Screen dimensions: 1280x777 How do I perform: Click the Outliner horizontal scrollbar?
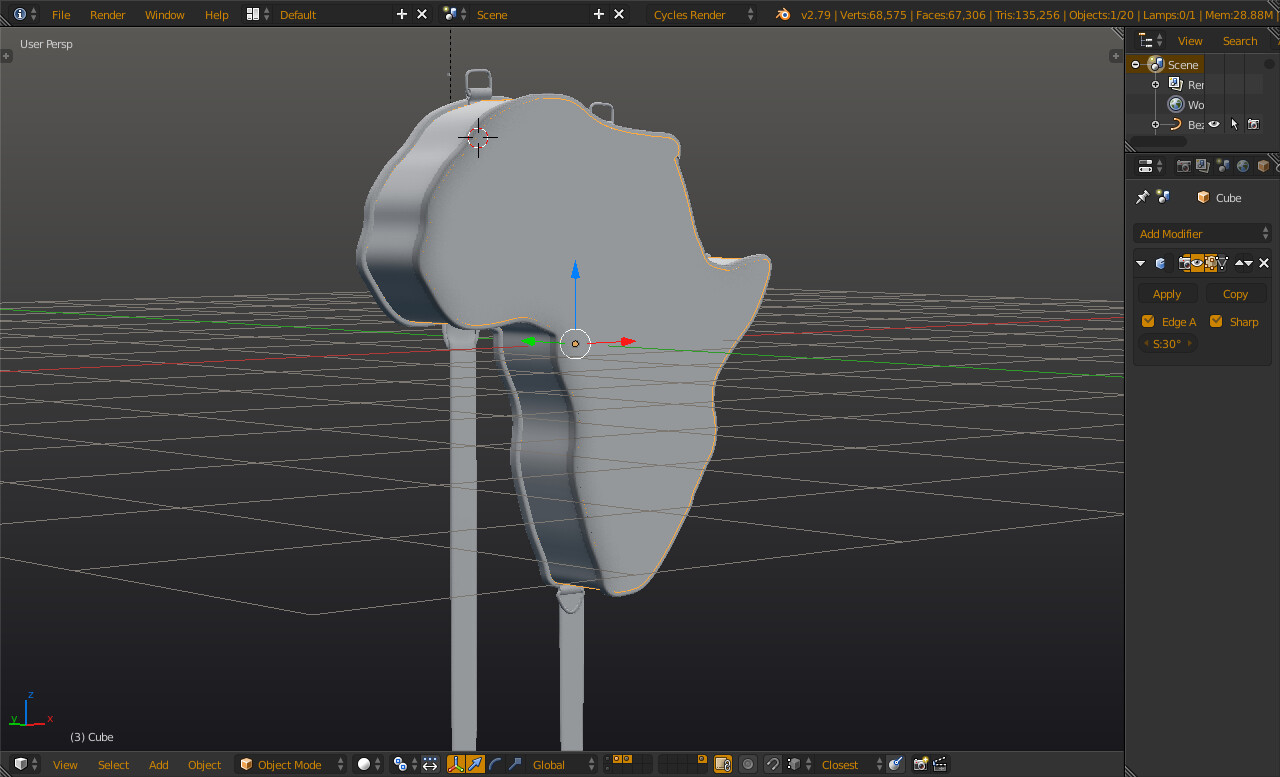(1157, 142)
